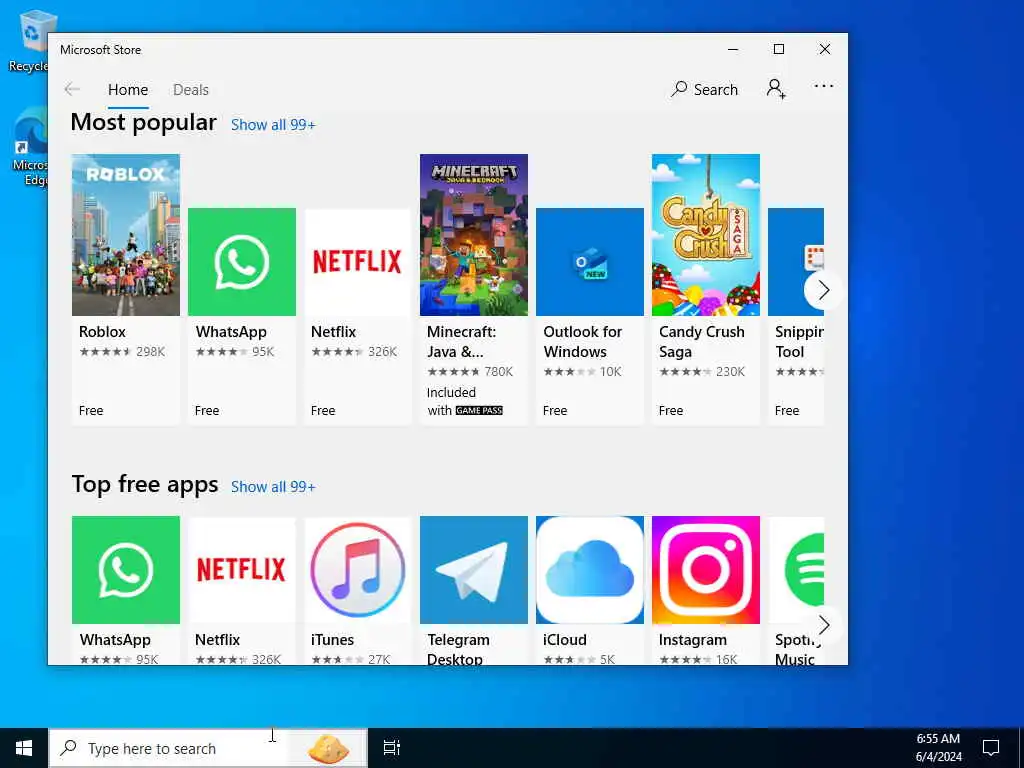1024x768 pixels.
Task: Click the Most popular section heading
Action: [x=144, y=122]
